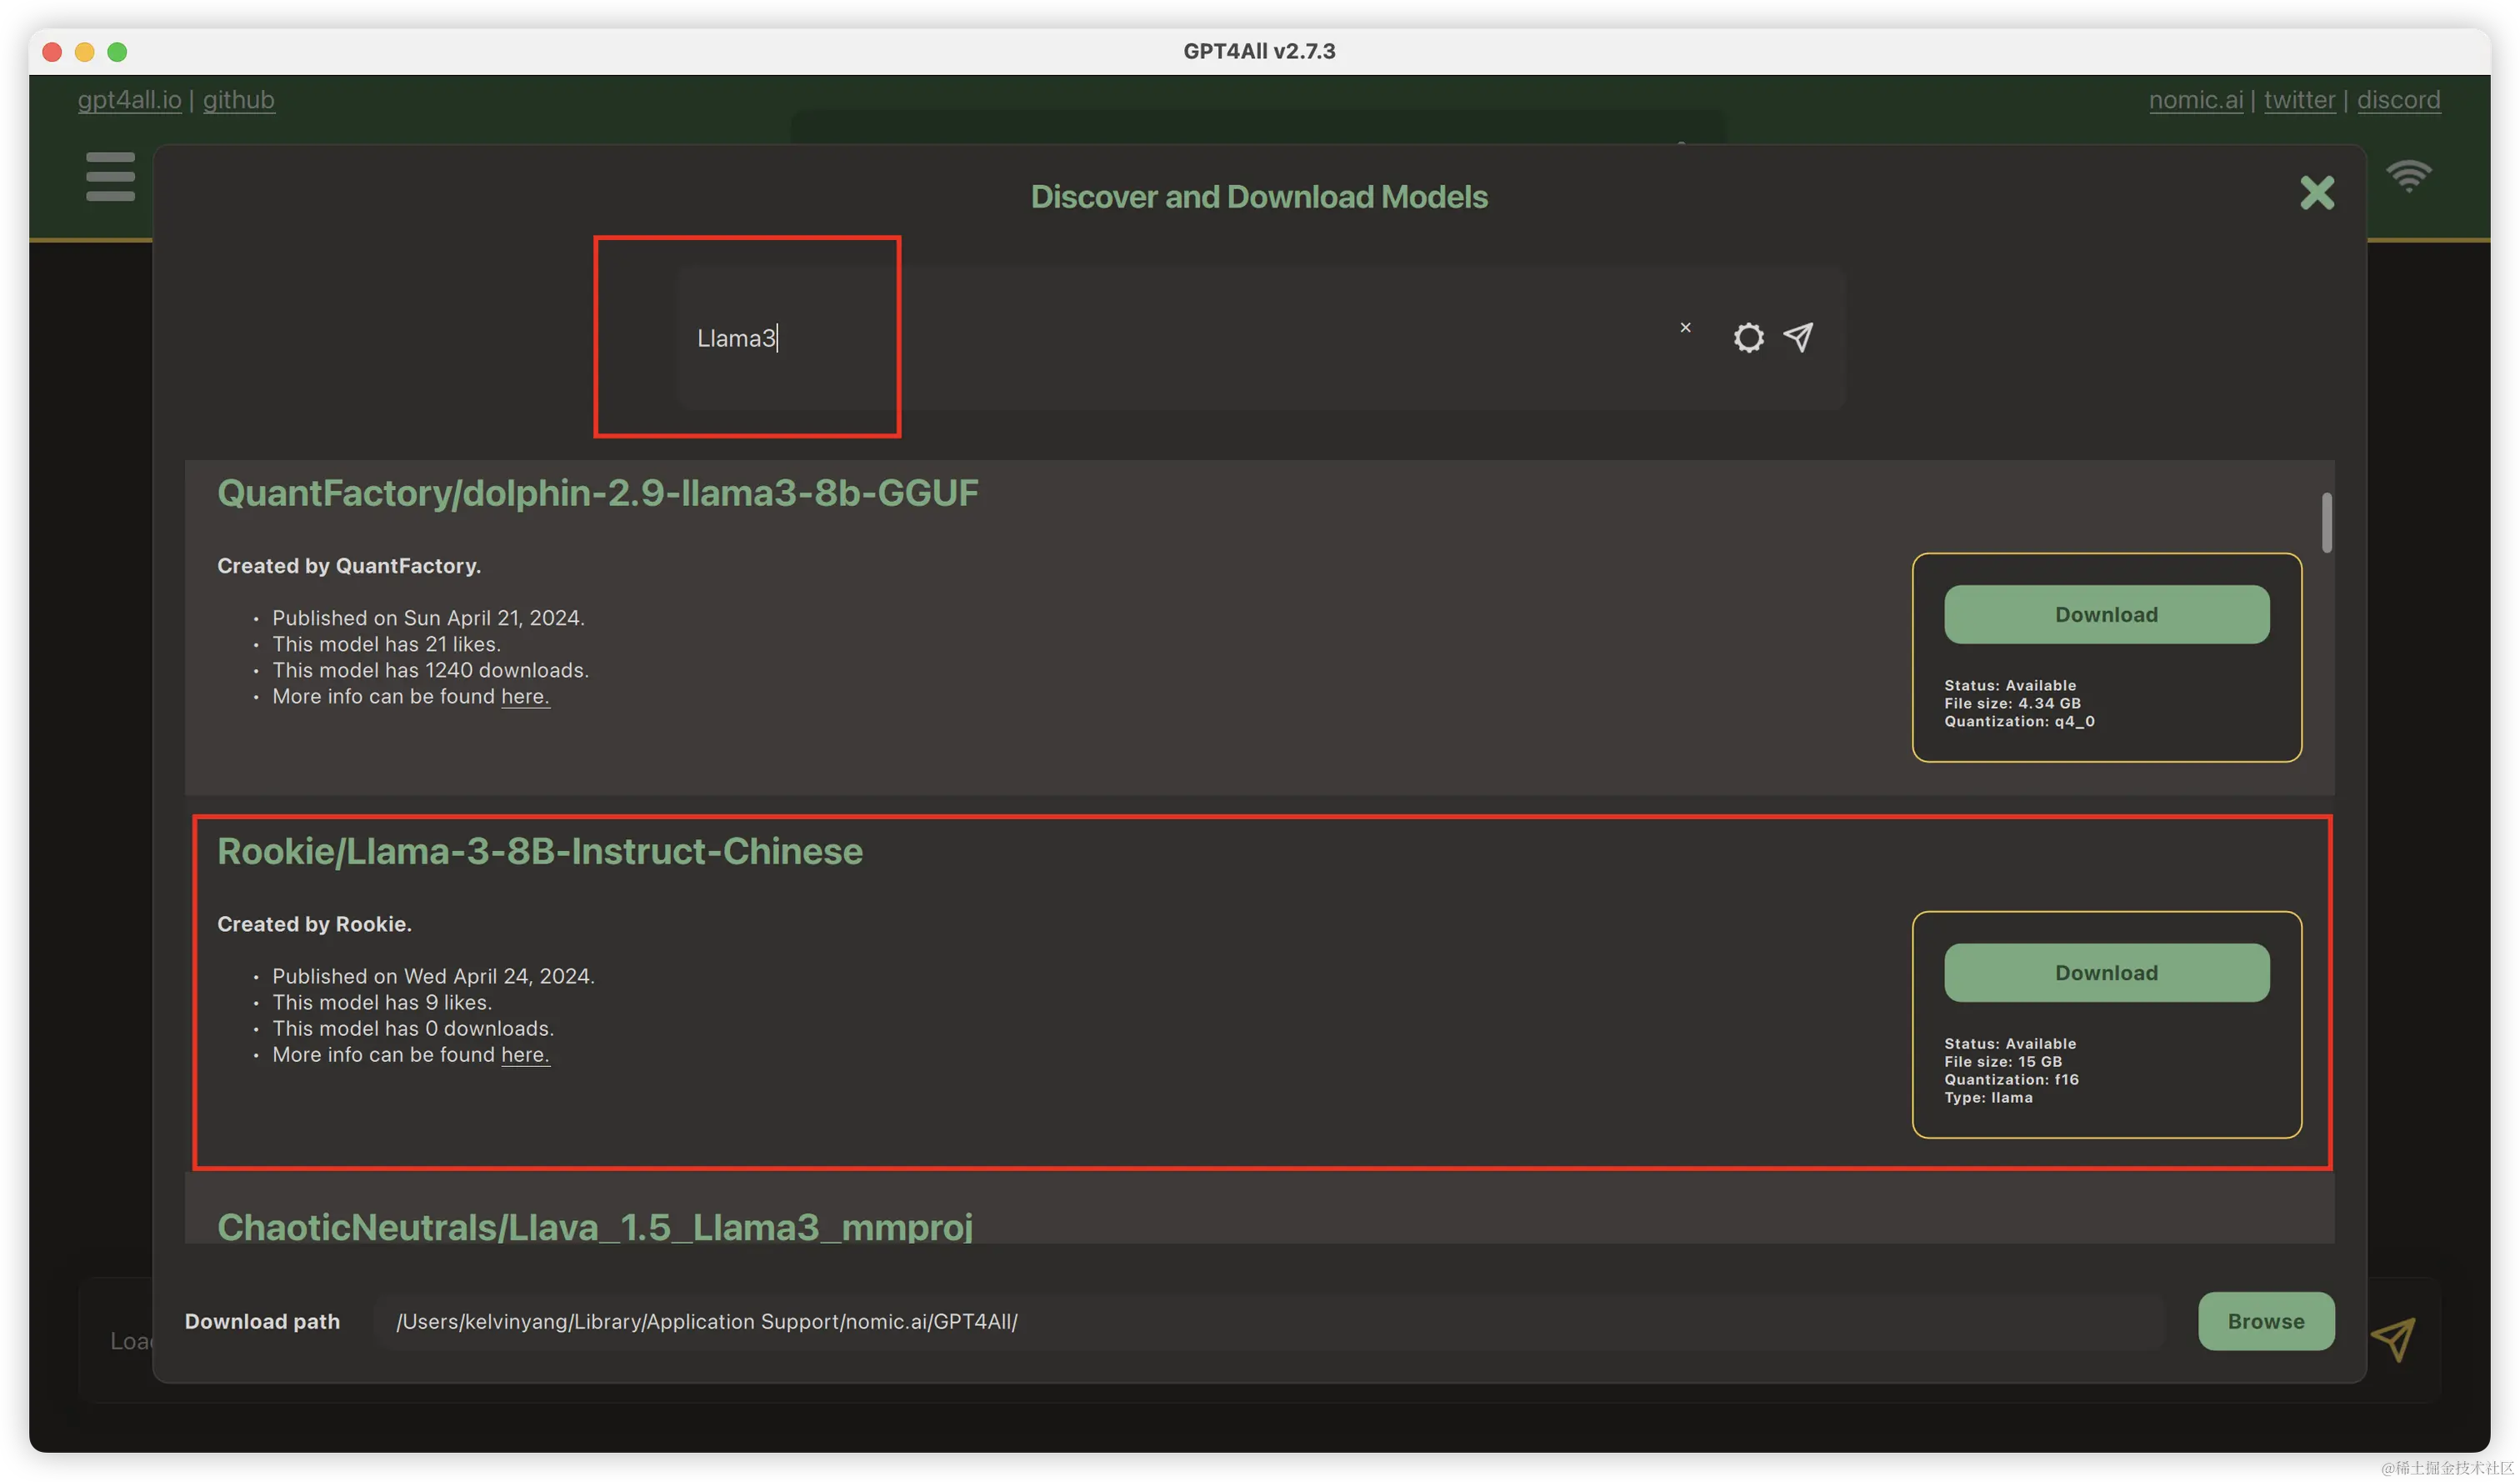Open the github link
Screen dimensions: 2520x1482
(238, 100)
